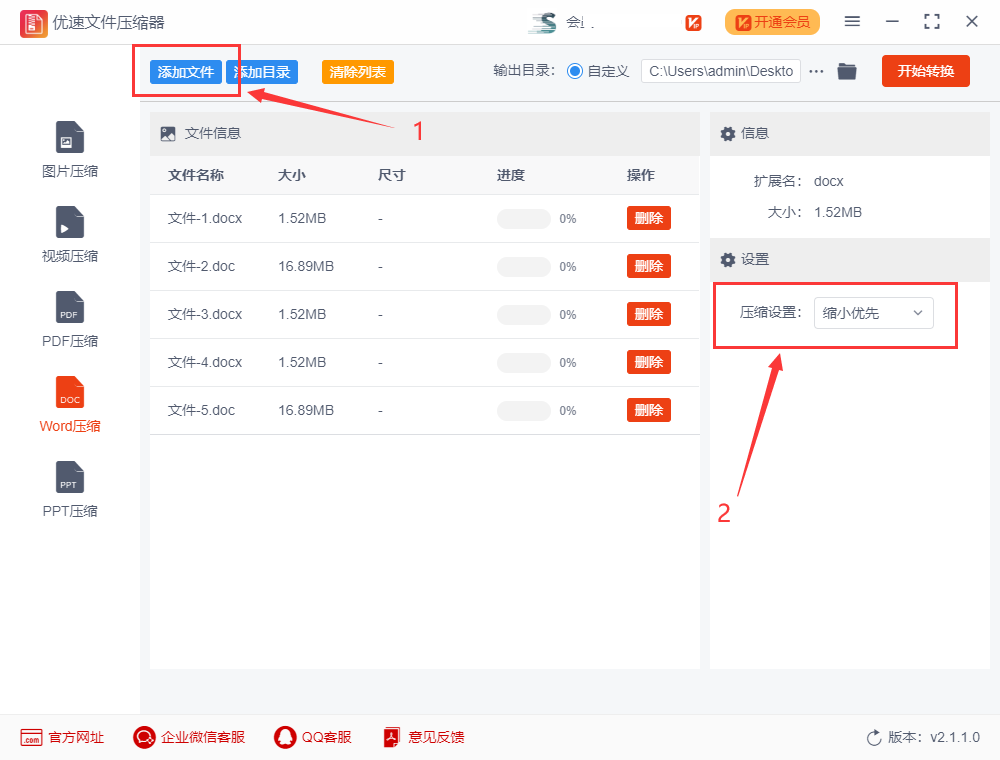
Task: Switch to 视频压缩 video compression
Action: (x=70, y=235)
